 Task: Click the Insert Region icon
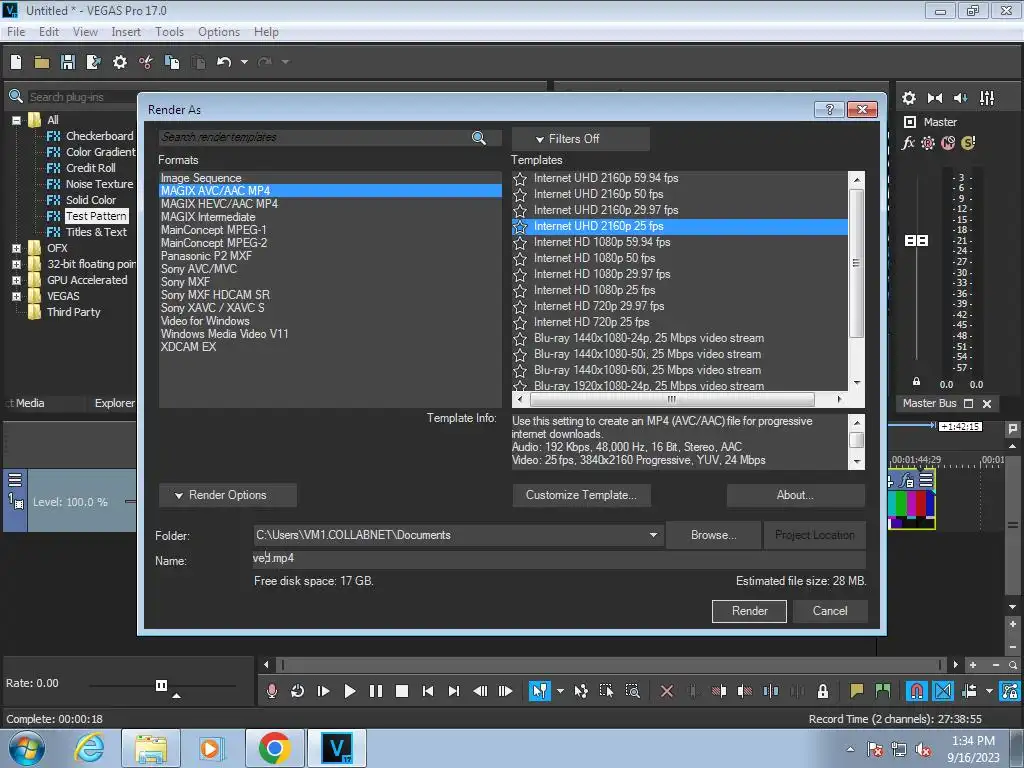(883, 691)
